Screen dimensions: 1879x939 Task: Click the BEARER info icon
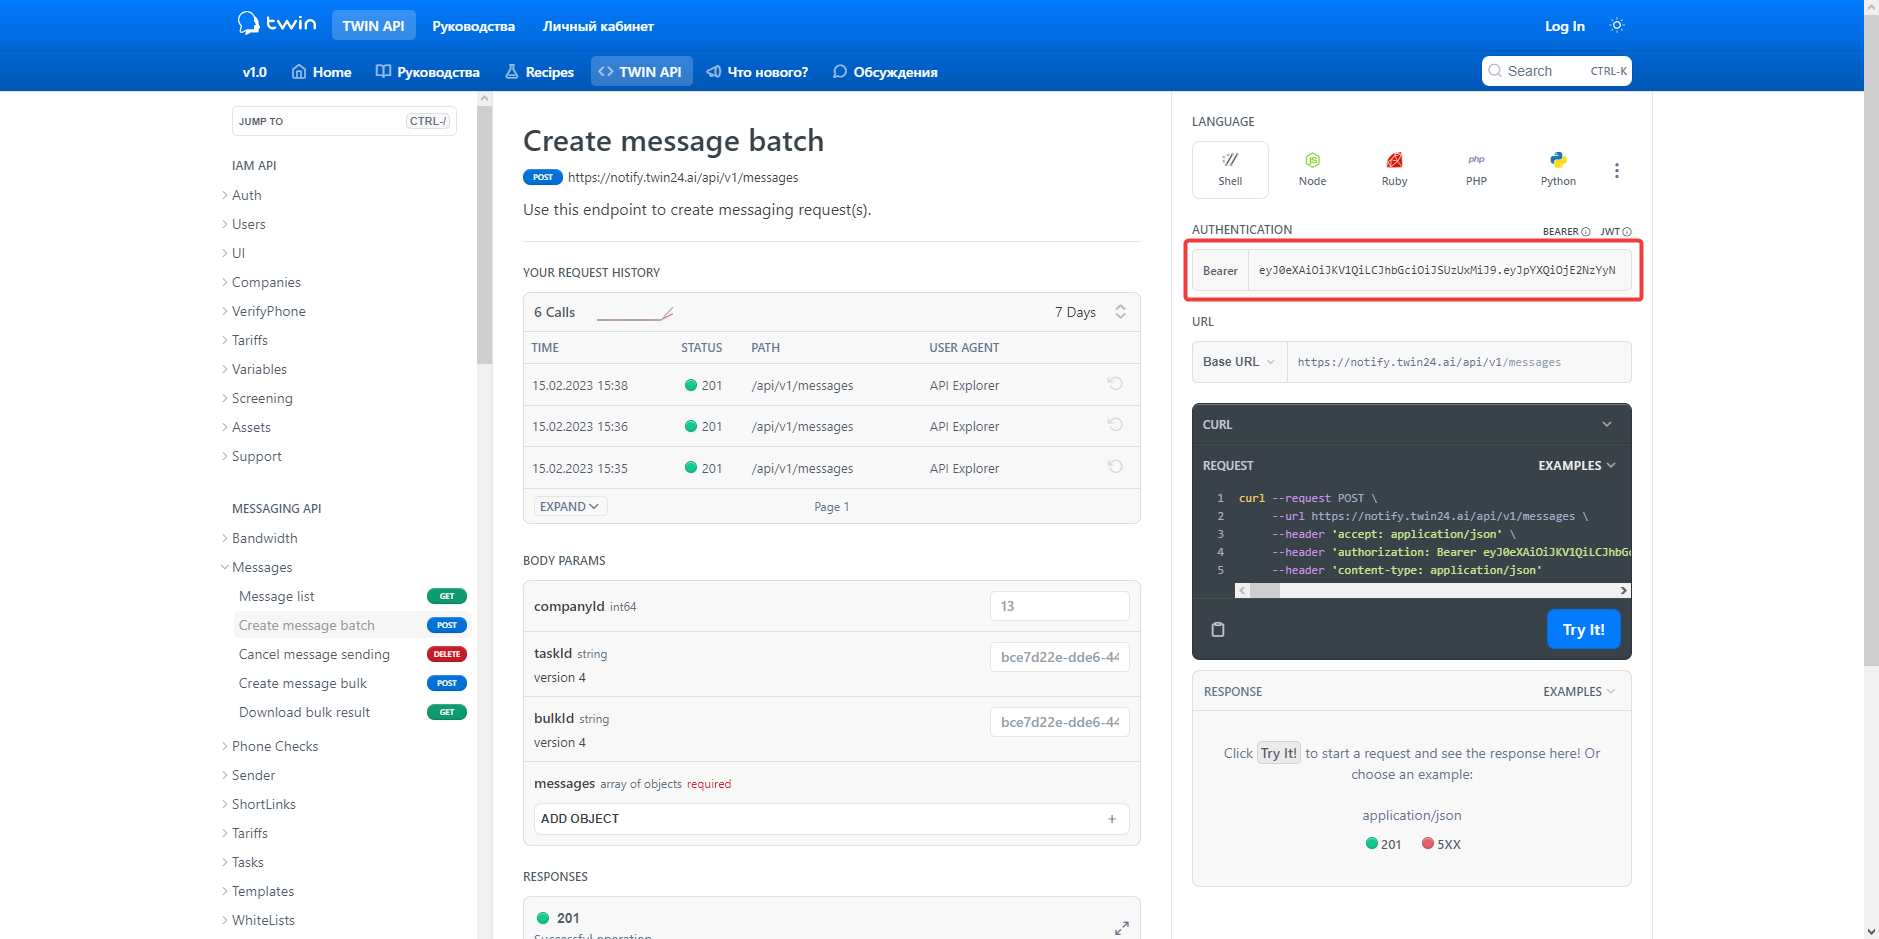(x=1586, y=232)
